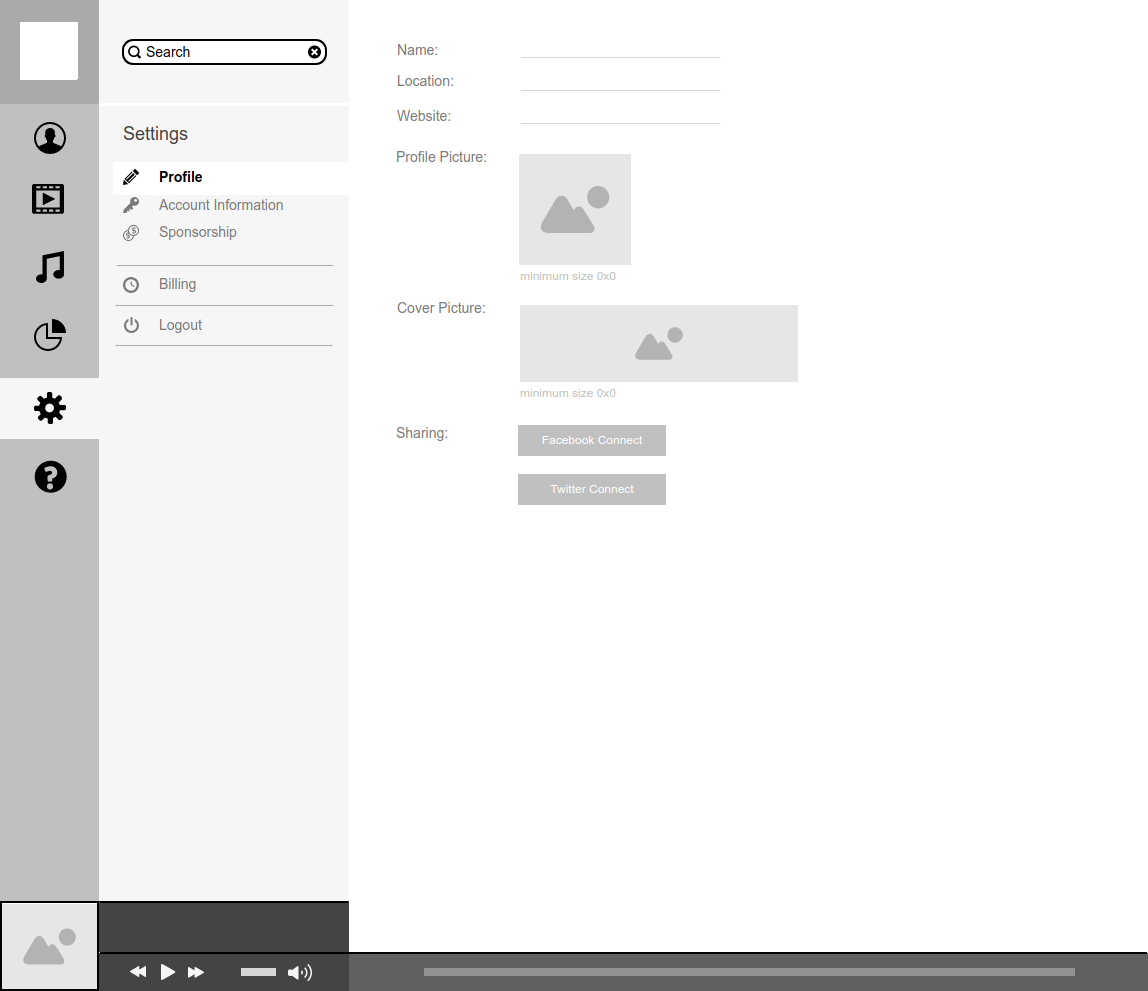Open the pie chart statistics icon
Screen dimensions: 1148x991
(50, 335)
